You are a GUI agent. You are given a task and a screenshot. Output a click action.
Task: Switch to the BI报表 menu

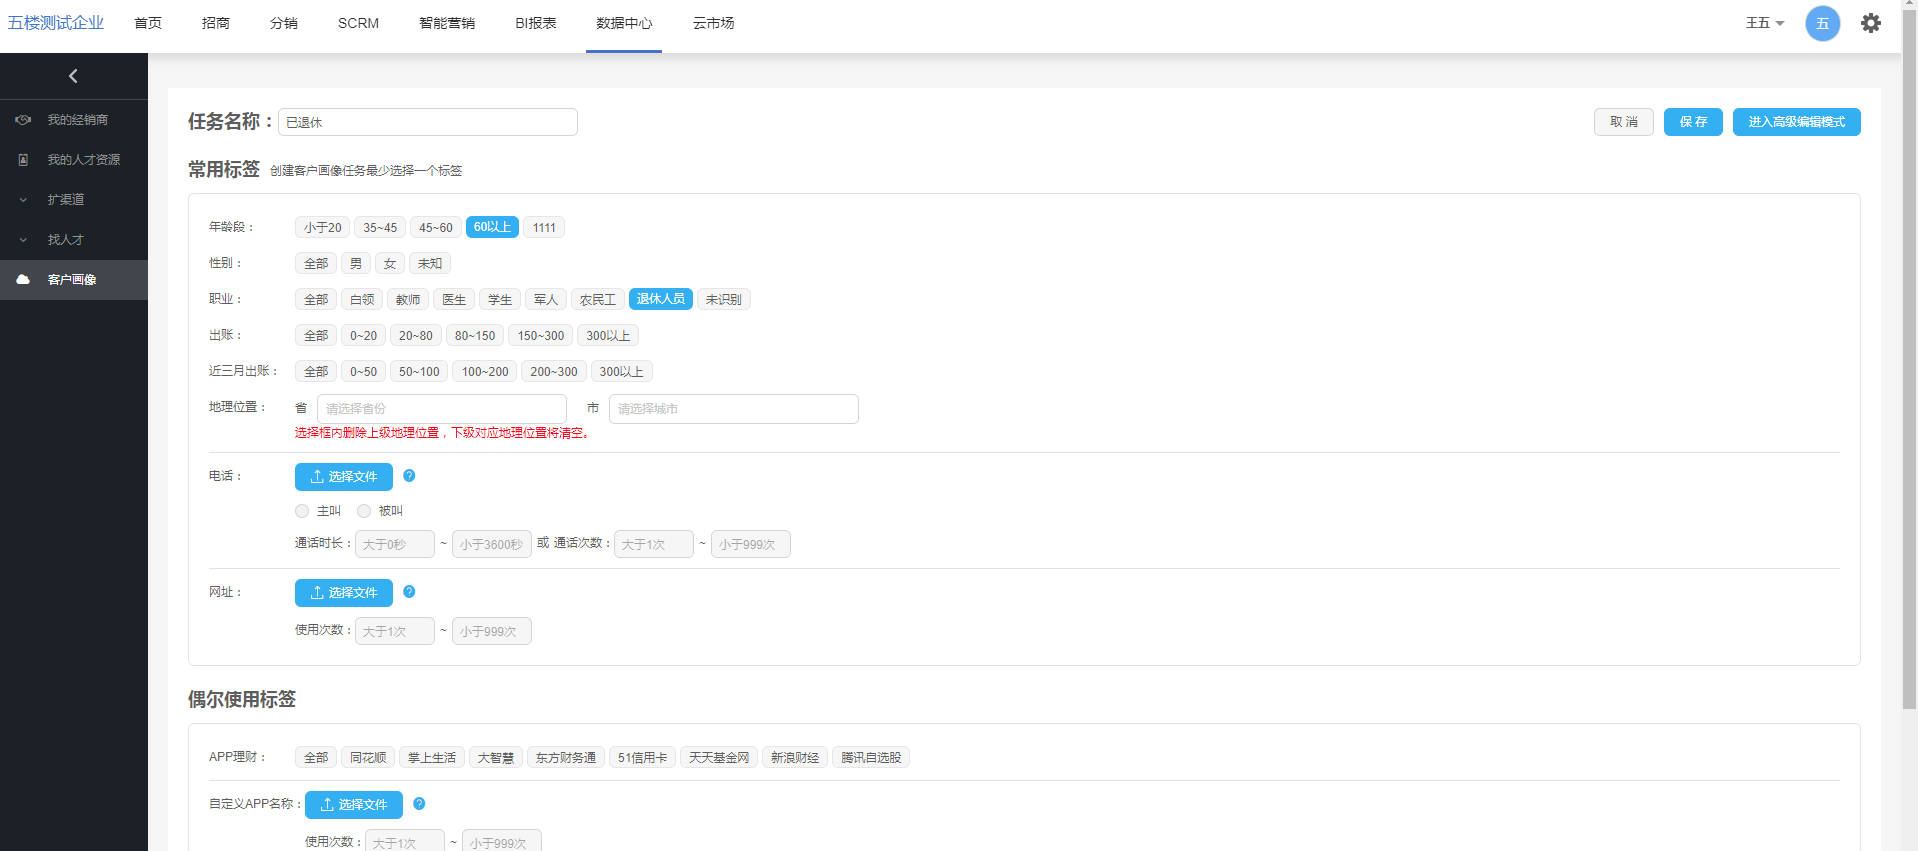(x=536, y=23)
